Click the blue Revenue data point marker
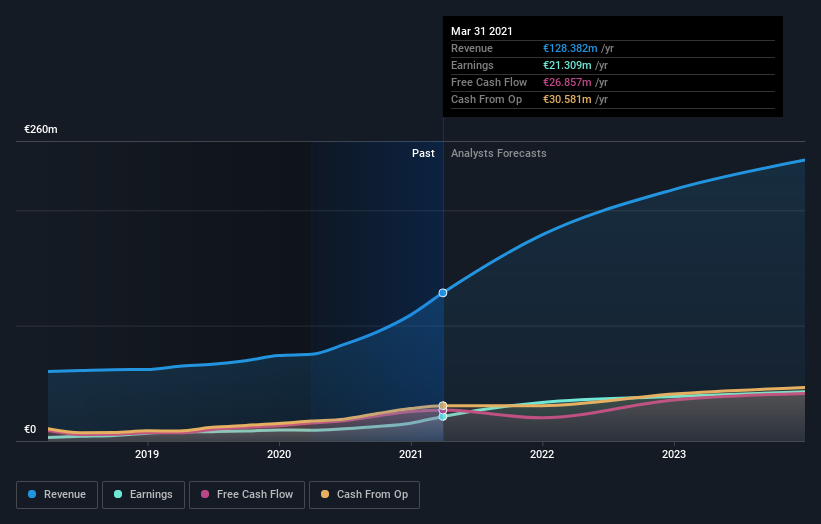The image size is (821, 524). point(443,293)
